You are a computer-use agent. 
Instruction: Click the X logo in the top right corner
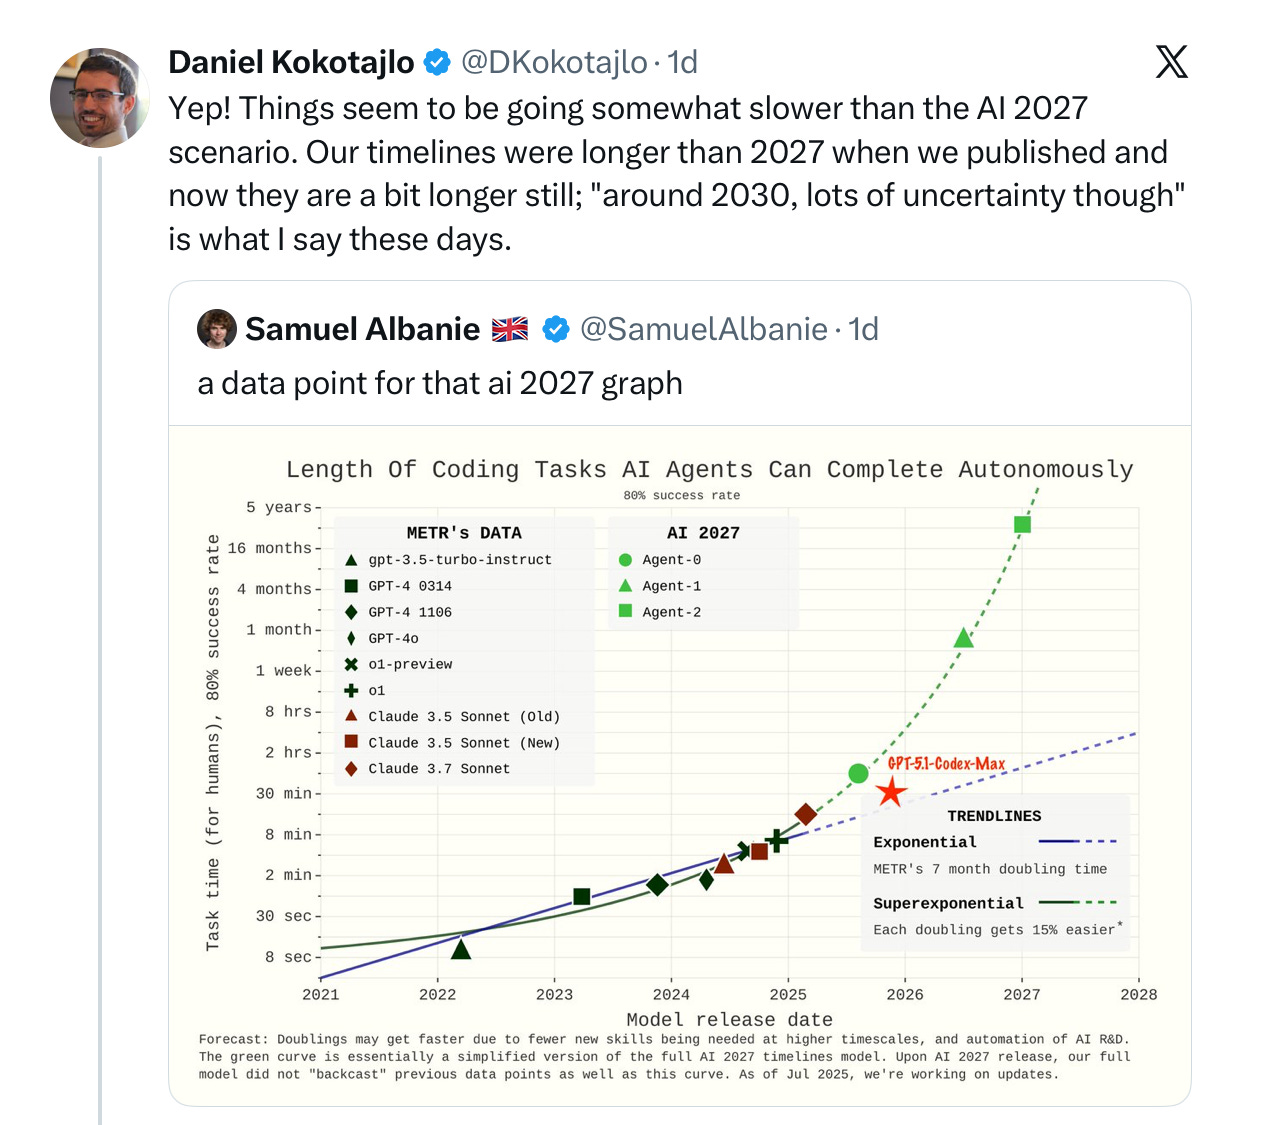tap(1170, 62)
